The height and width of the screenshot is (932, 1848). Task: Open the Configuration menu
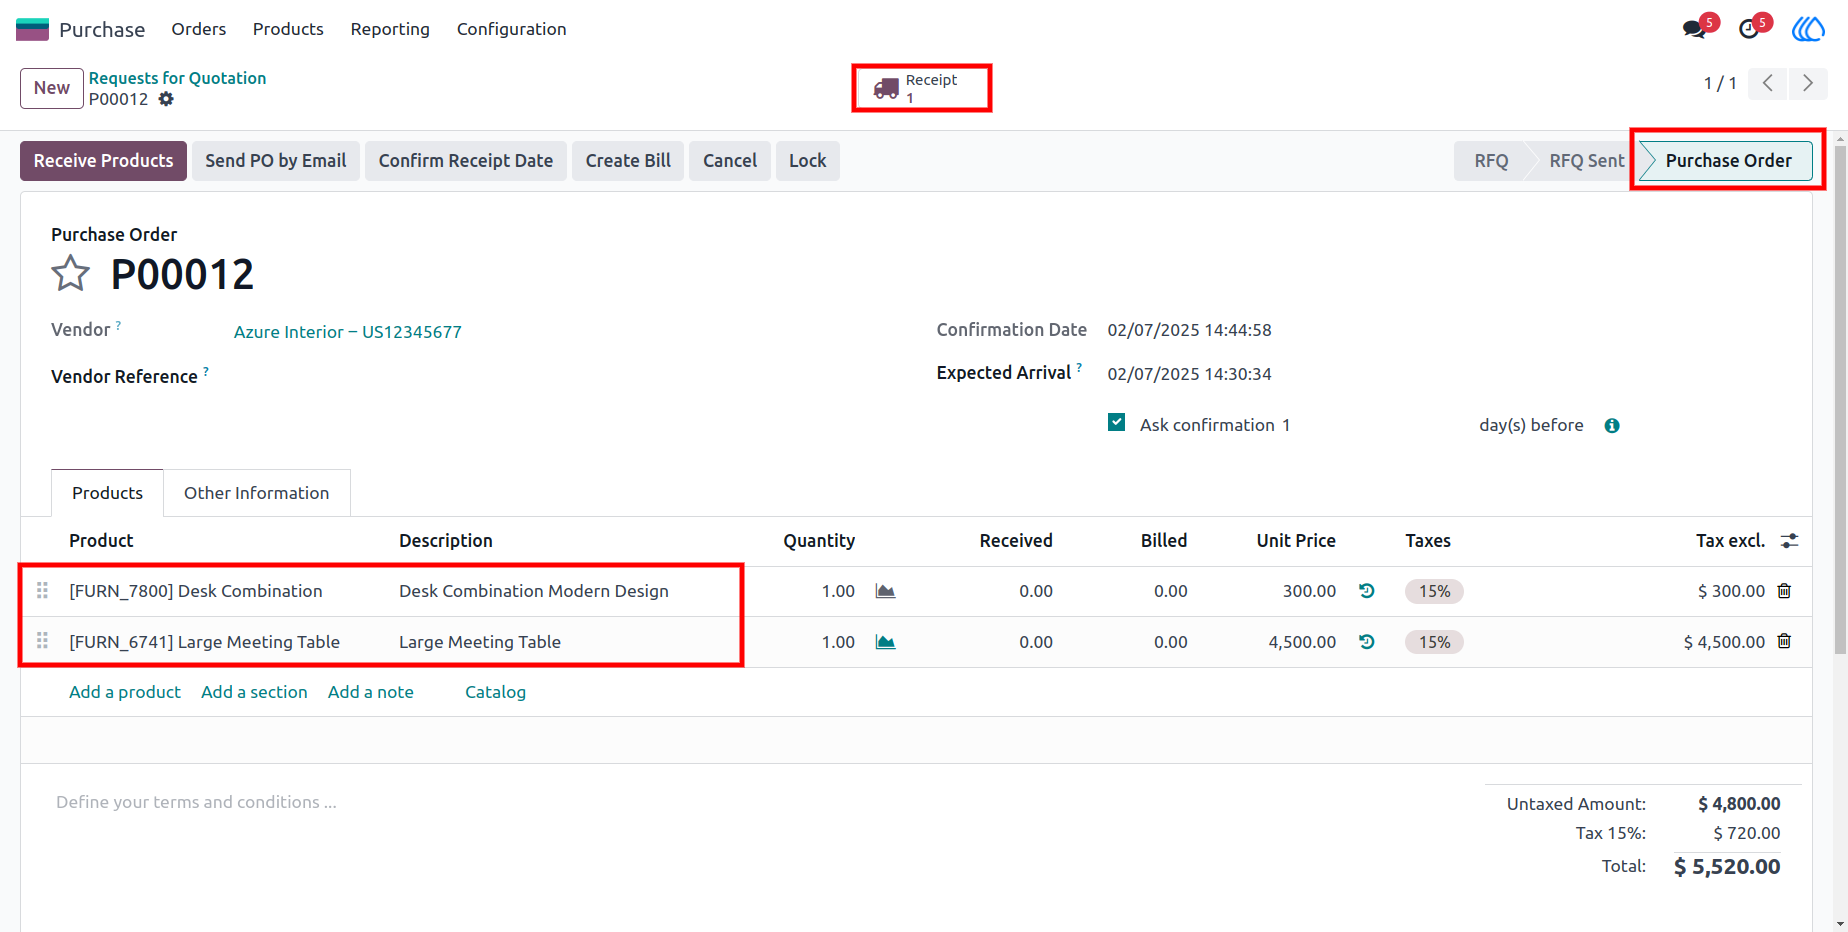pos(512,29)
